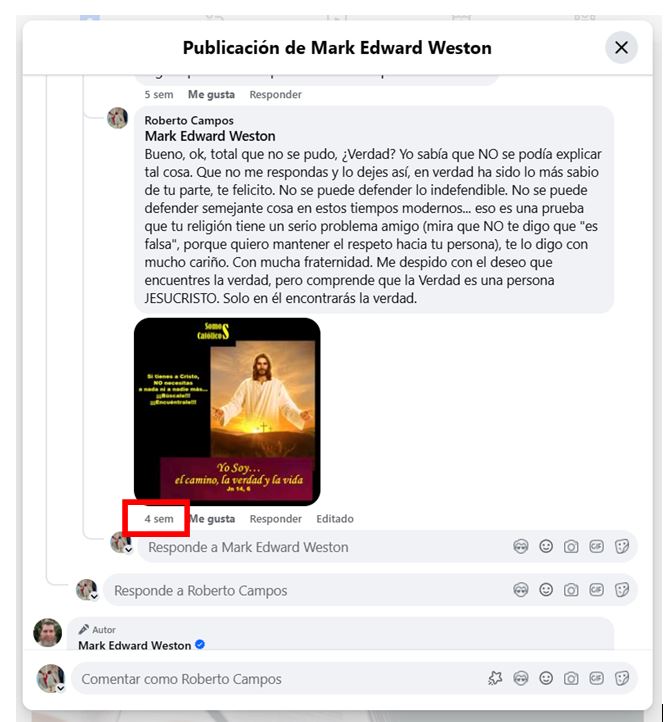
Task: Switch profile using avatar chevron beside Comentar box
Action: coord(60,688)
